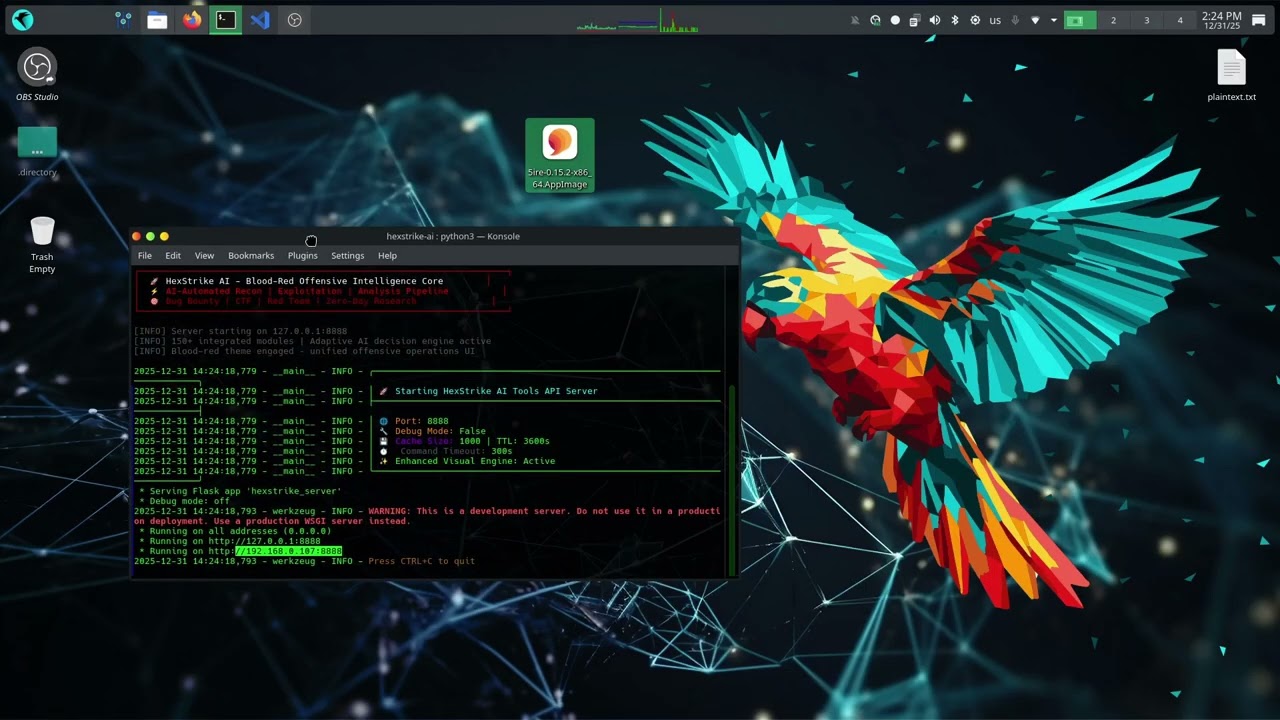Open the clock showing 2:24 PM
The width and height of the screenshot is (1280, 720).
tap(1222, 20)
